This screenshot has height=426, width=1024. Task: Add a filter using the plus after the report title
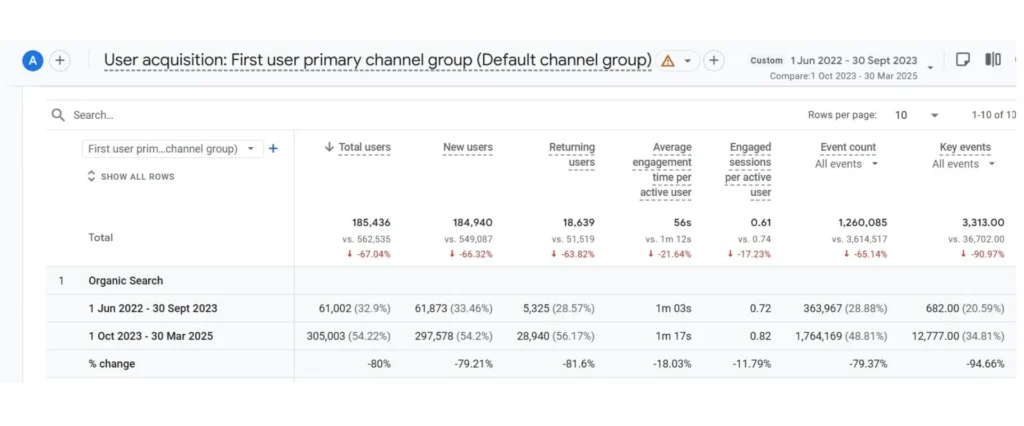[x=714, y=61]
